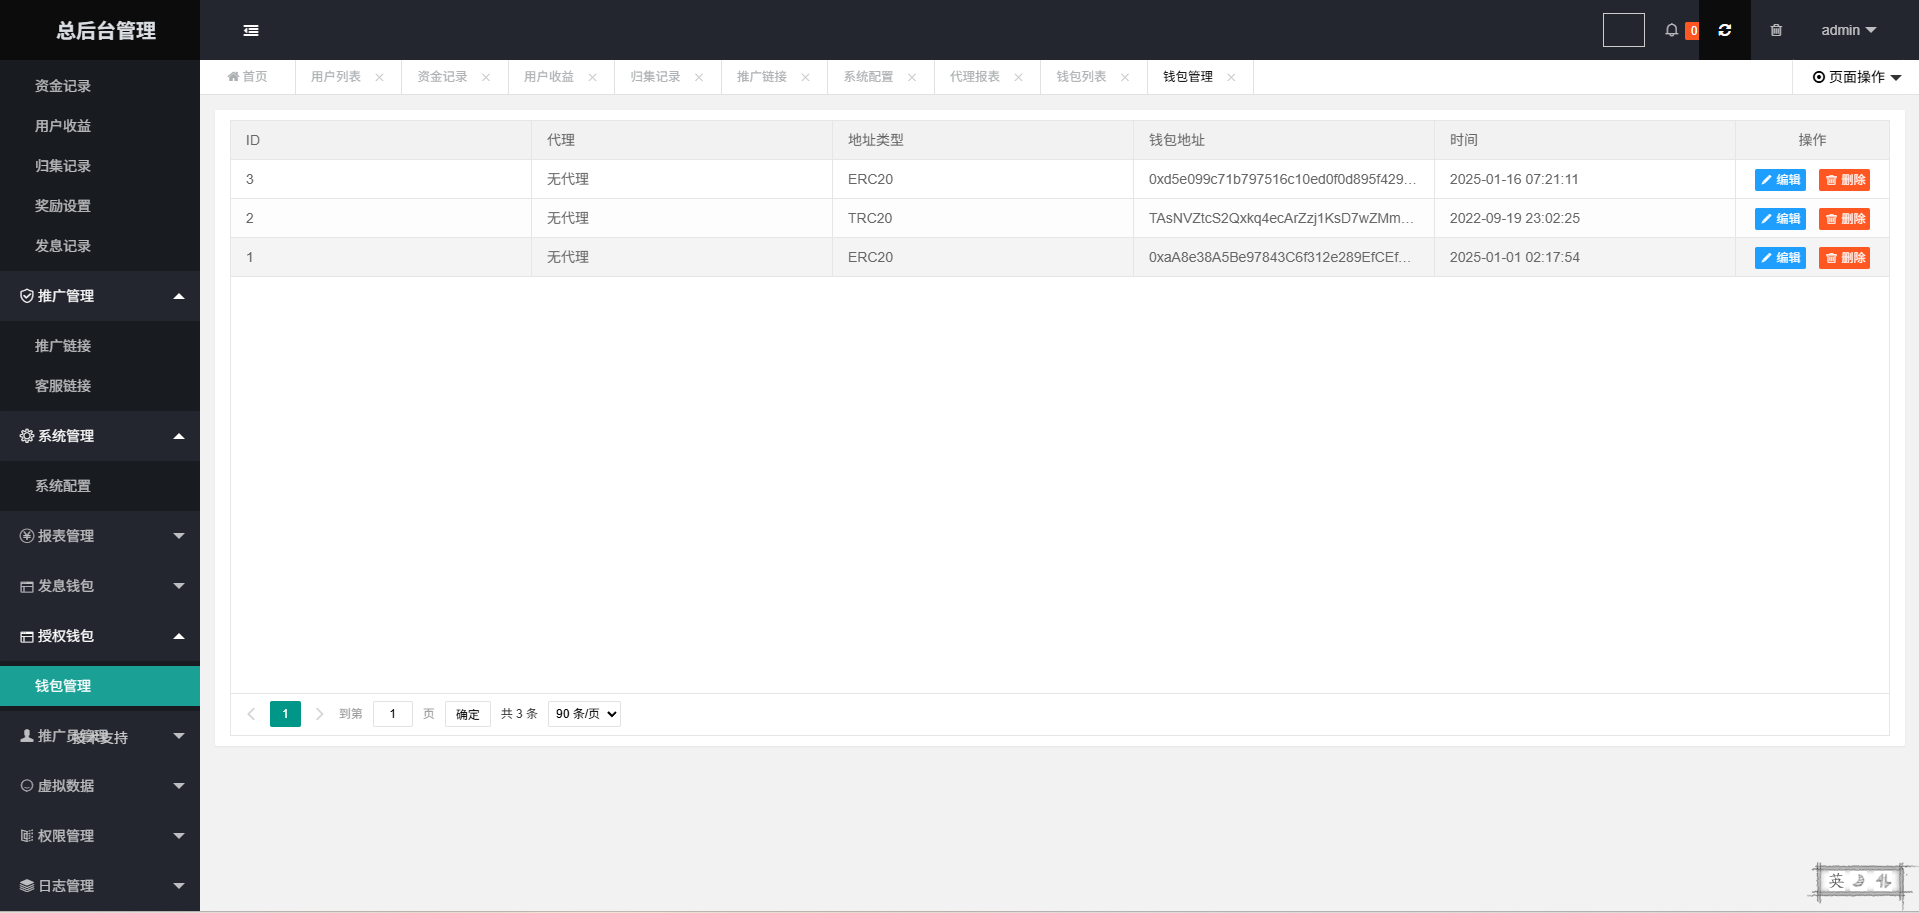Switch to the 资金记录 tab
Image resolution: width=1919 pixels, height=913 pixels.
point(442,77)
